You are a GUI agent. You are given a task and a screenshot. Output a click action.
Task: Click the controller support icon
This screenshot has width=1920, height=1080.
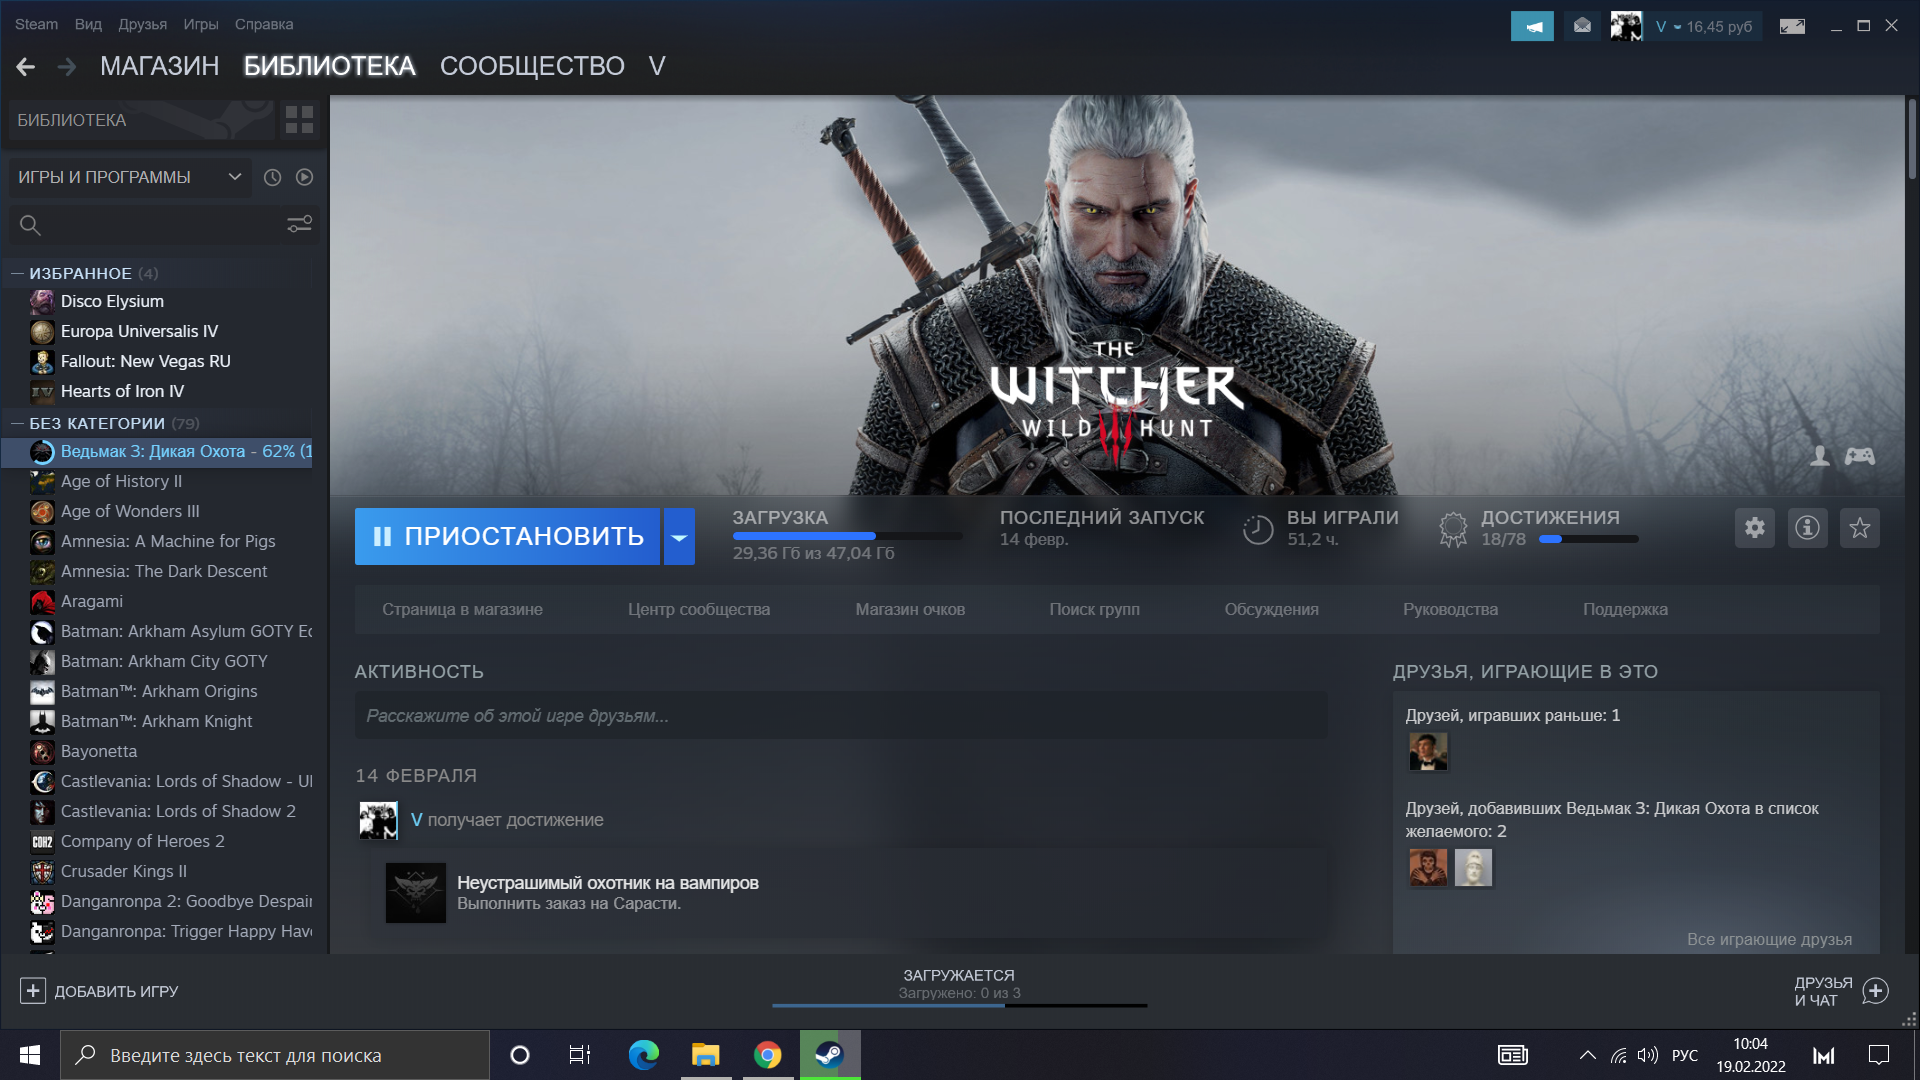(x=1860, y=456)
